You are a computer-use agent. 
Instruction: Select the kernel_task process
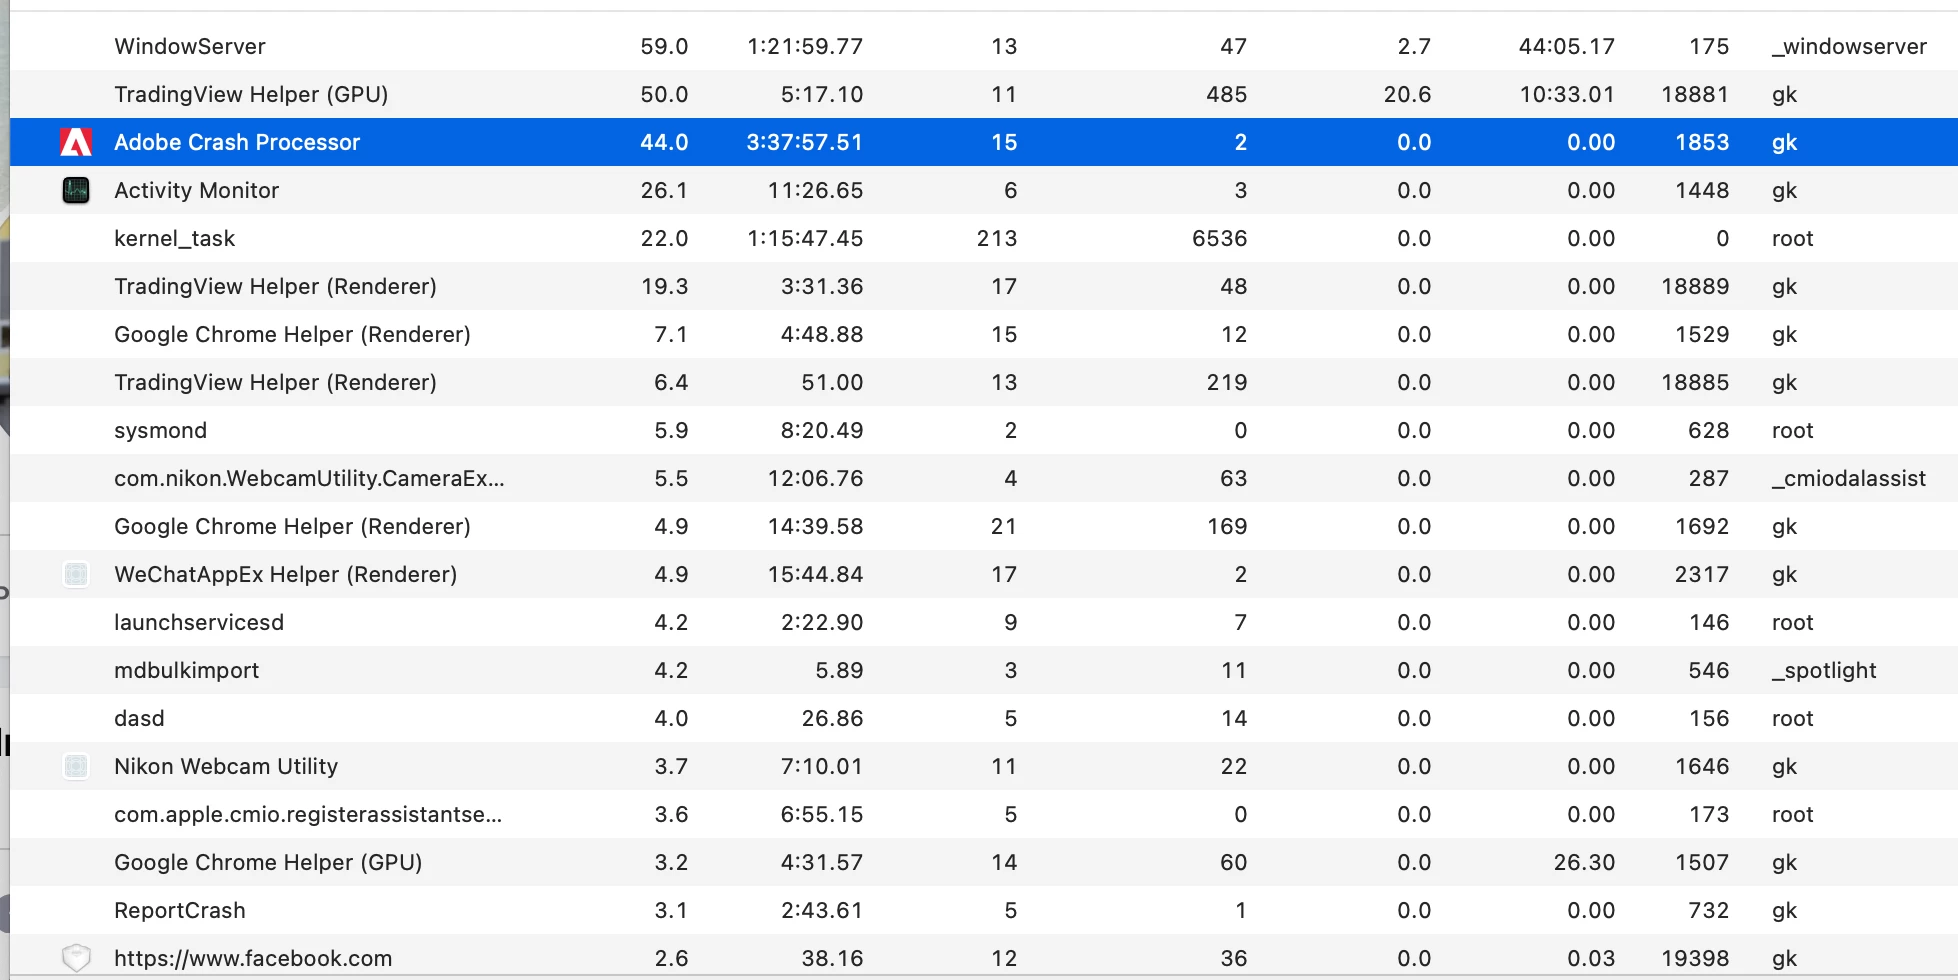tap(984, 238)
